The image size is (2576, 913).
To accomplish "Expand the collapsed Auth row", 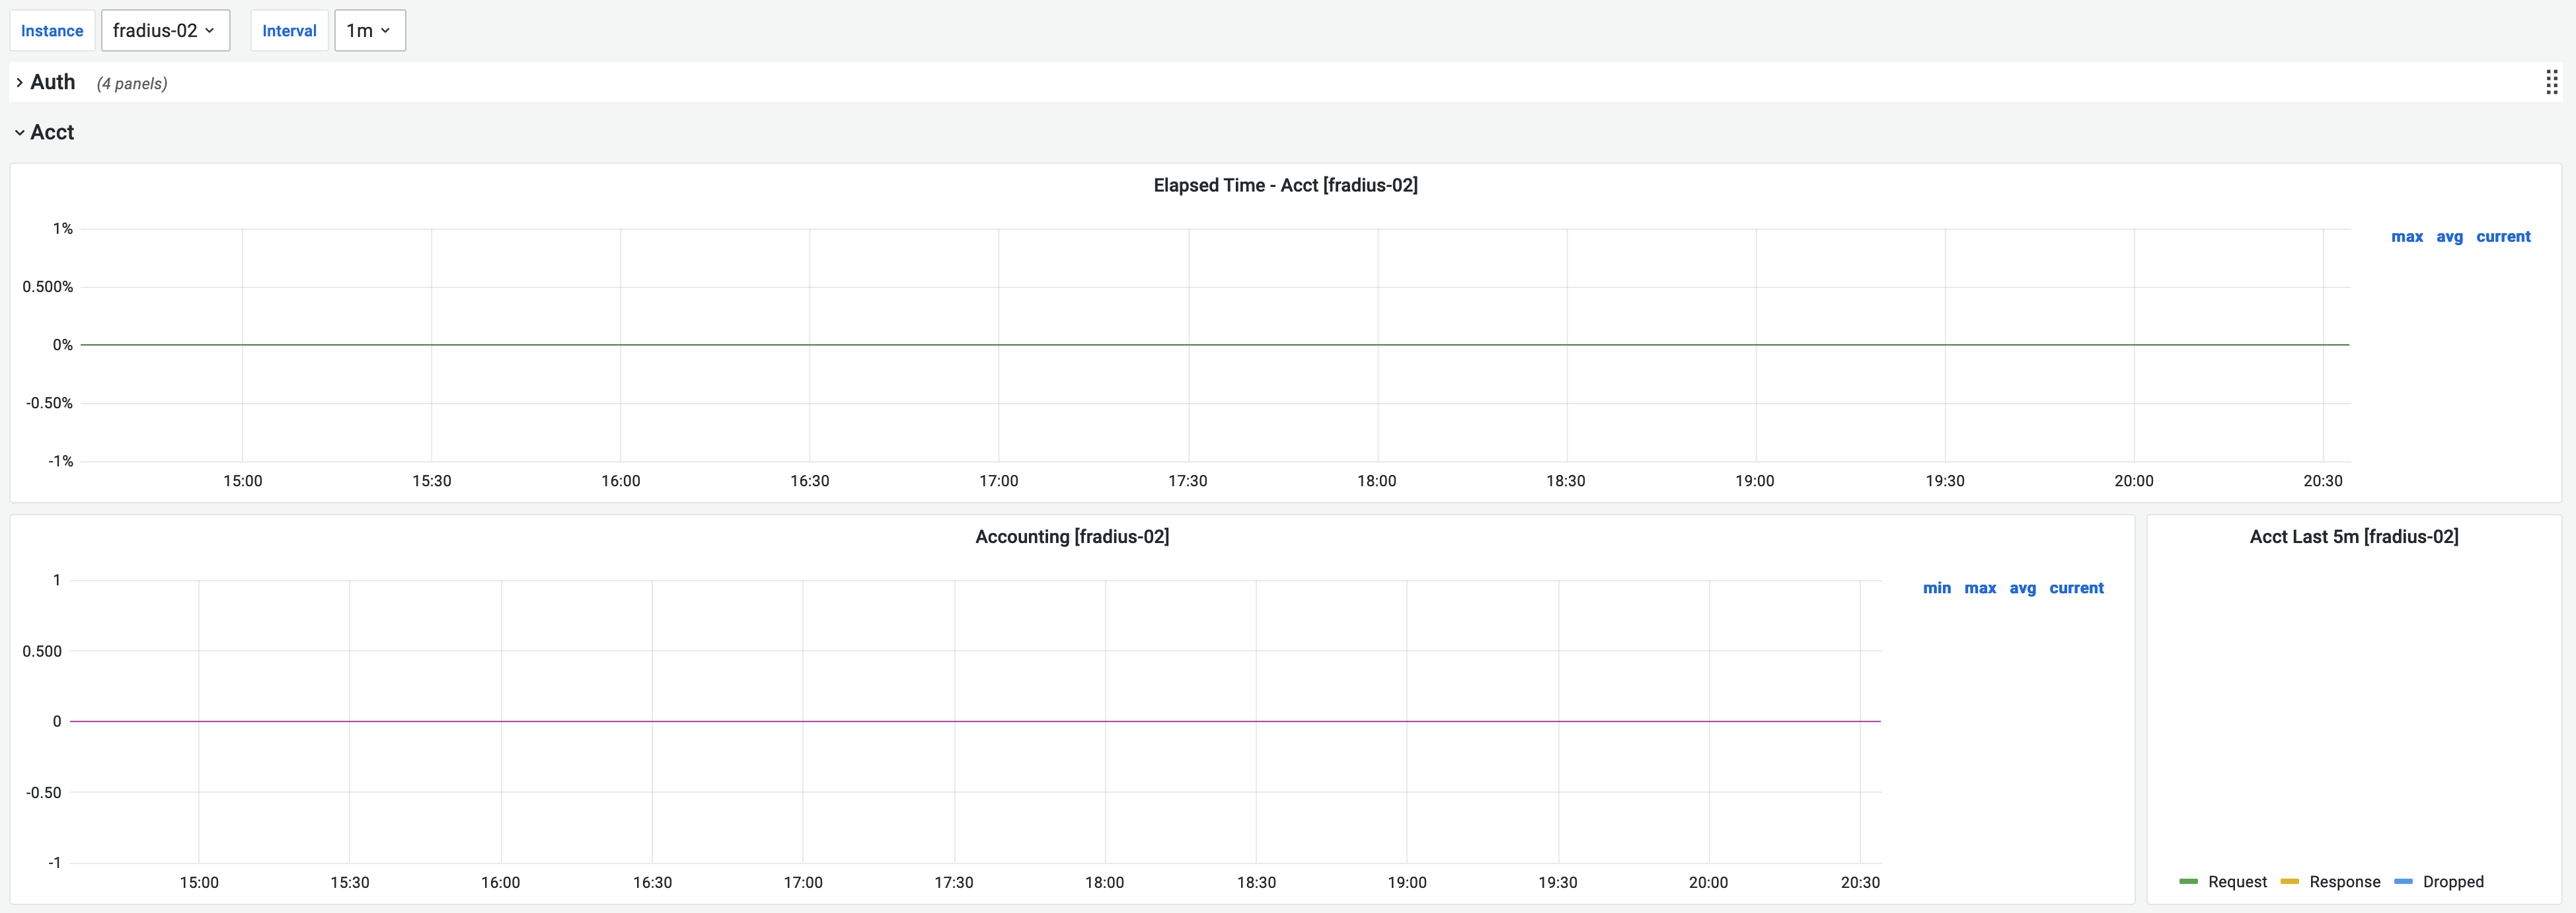I will [52, 82].
